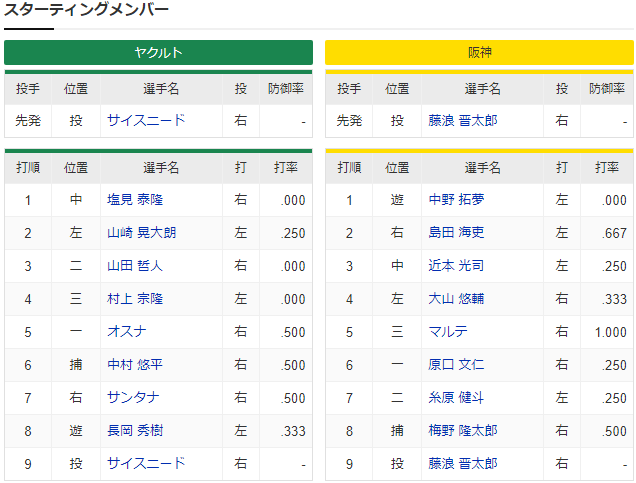Viewport: 636px width, 483px height.
Task: Open player 梅野 隆太郎 profile
Action: (463, 430)
